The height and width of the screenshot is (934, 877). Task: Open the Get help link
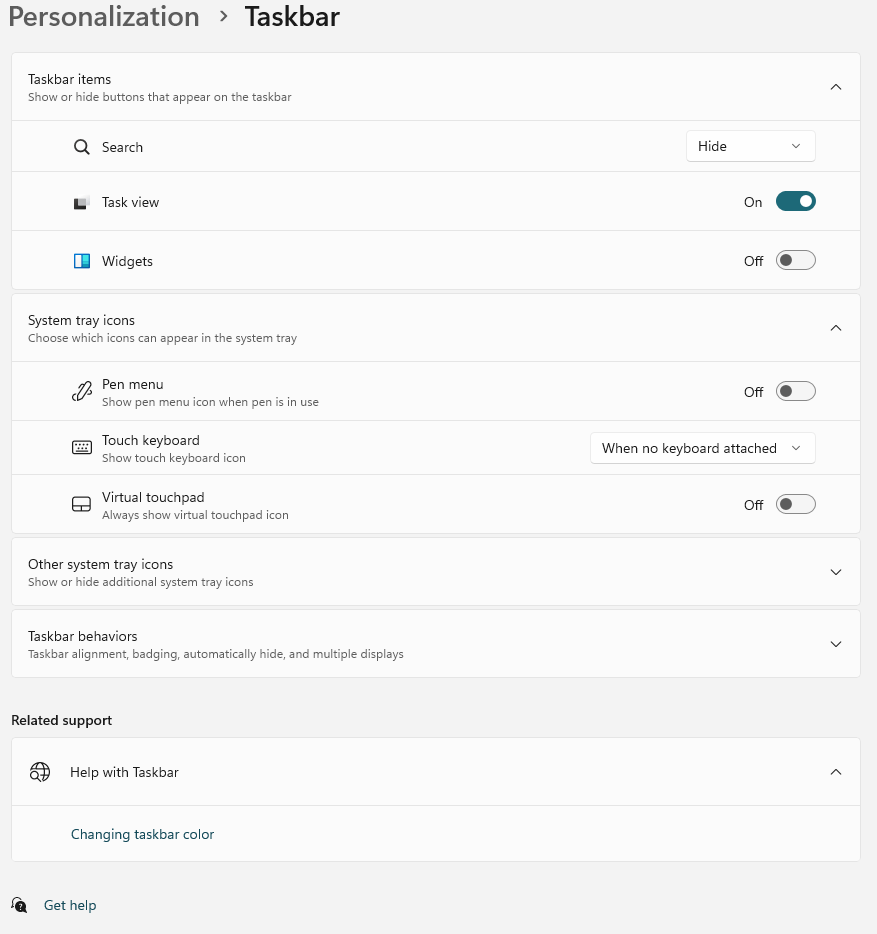pyautogui.click(x=70, y=905)
